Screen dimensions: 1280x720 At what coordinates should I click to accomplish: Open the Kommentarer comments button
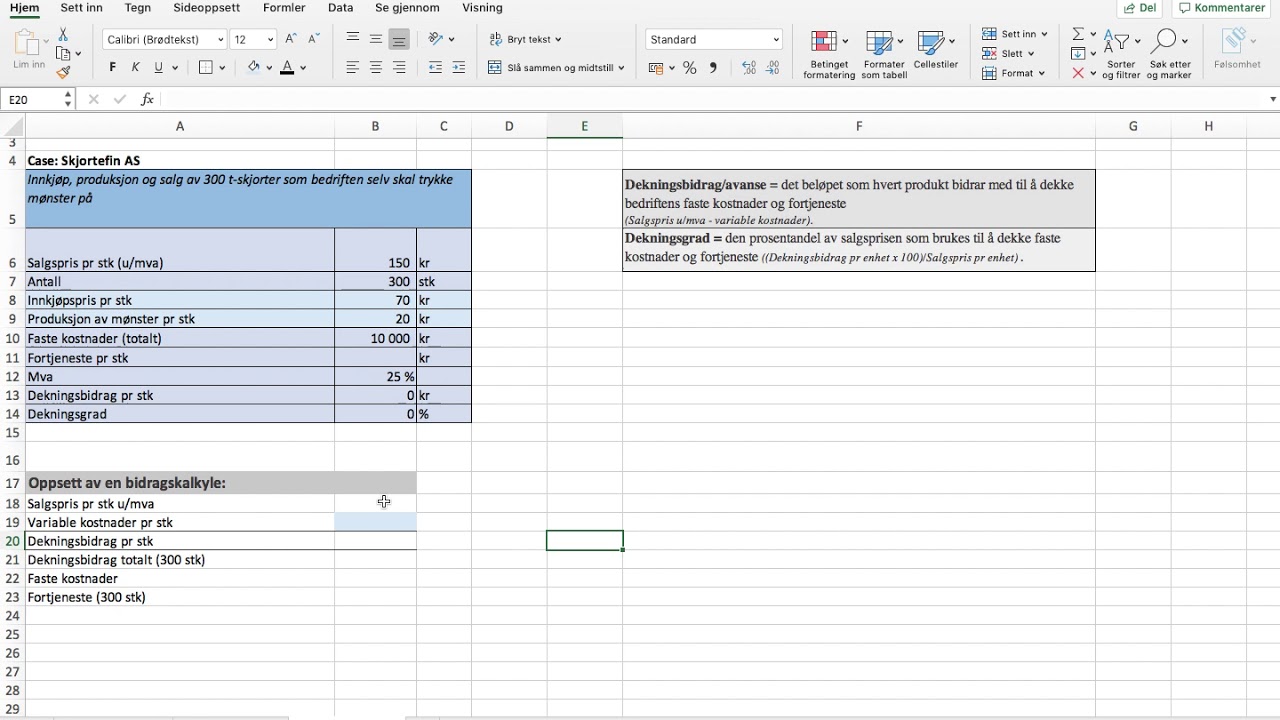click(1222, 8)
